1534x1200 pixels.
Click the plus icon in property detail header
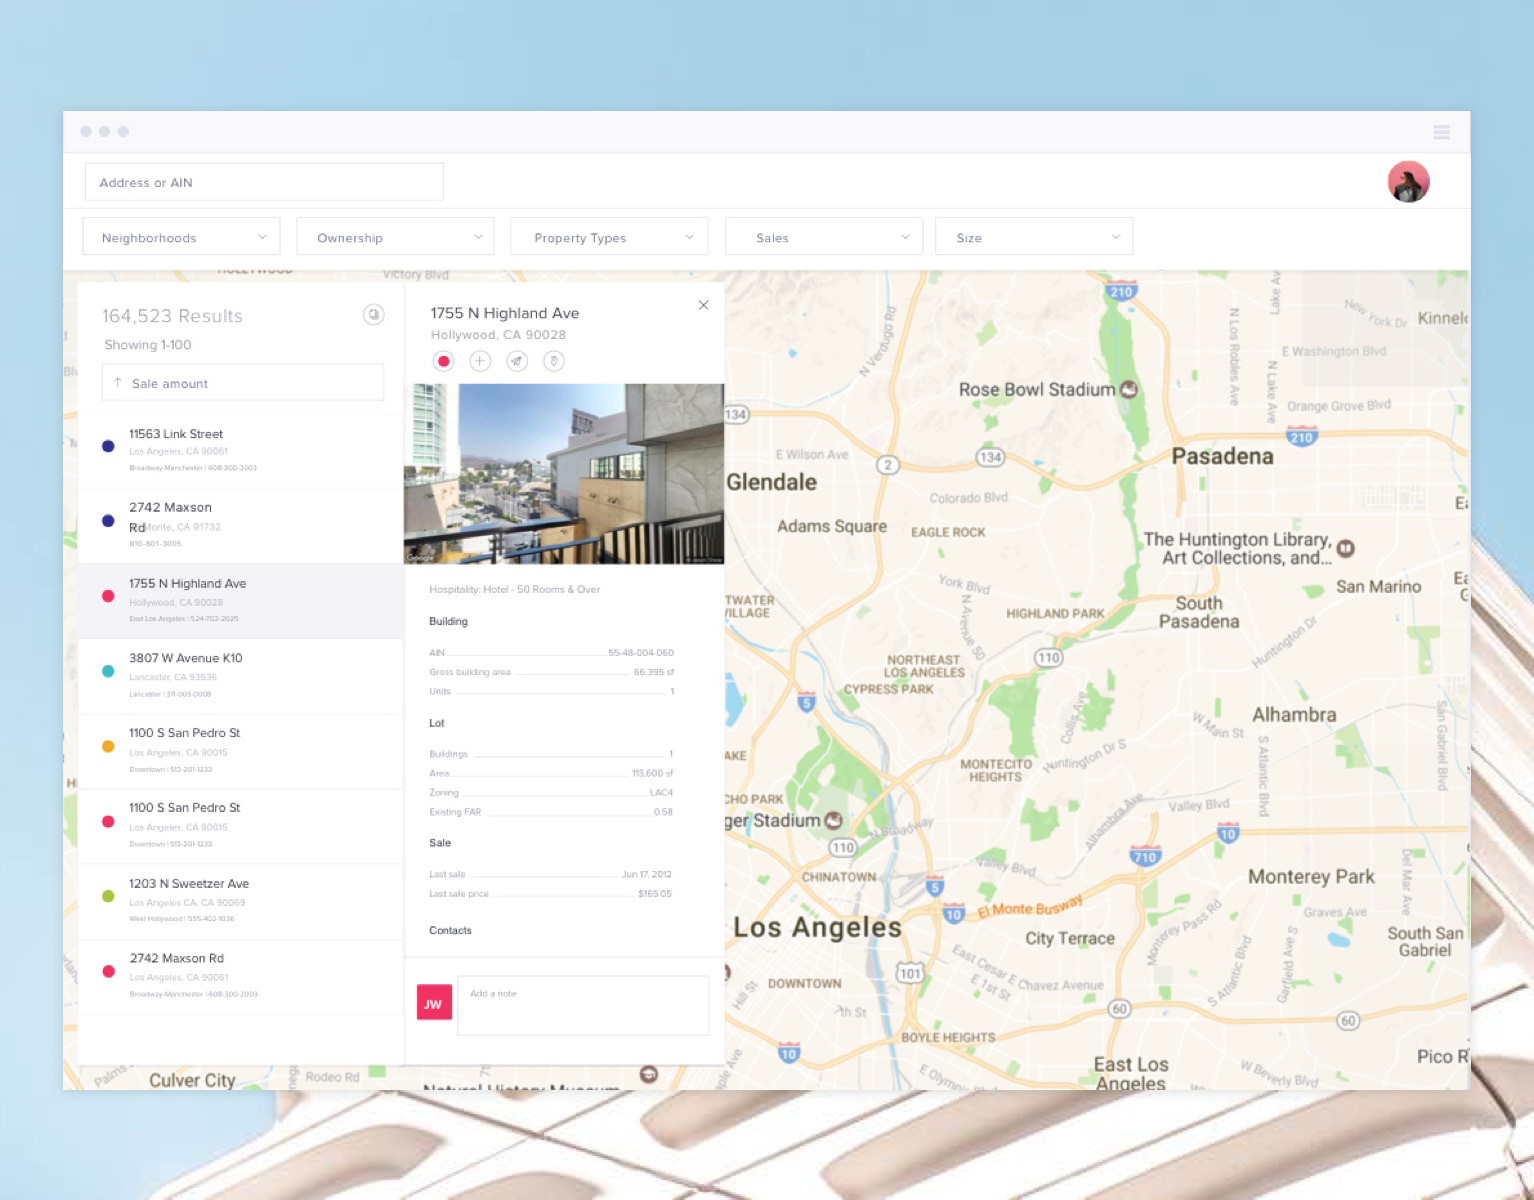(480, 361)
